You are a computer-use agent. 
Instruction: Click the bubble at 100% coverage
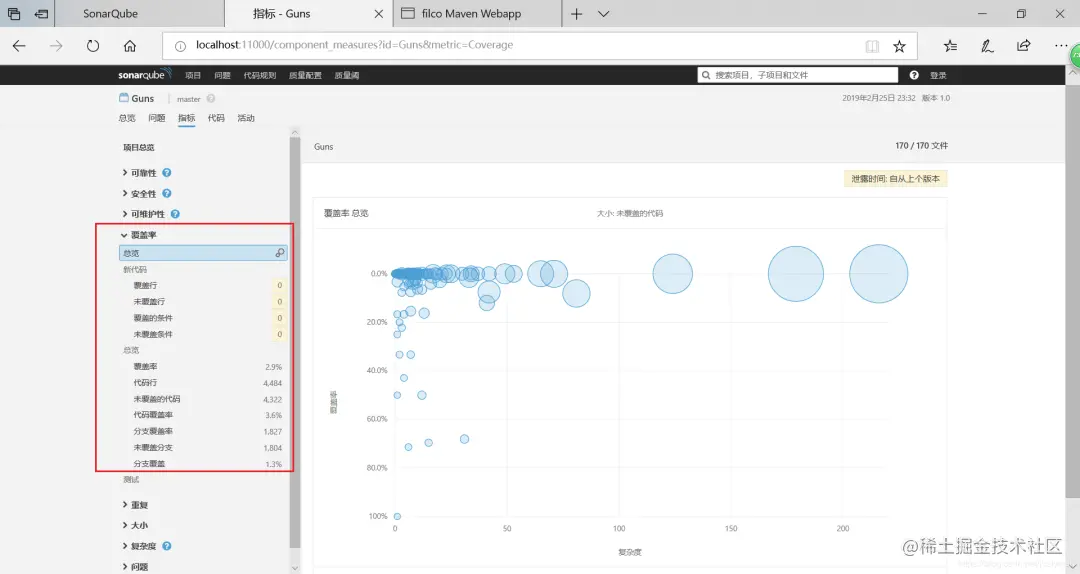(x=397, y=516)
